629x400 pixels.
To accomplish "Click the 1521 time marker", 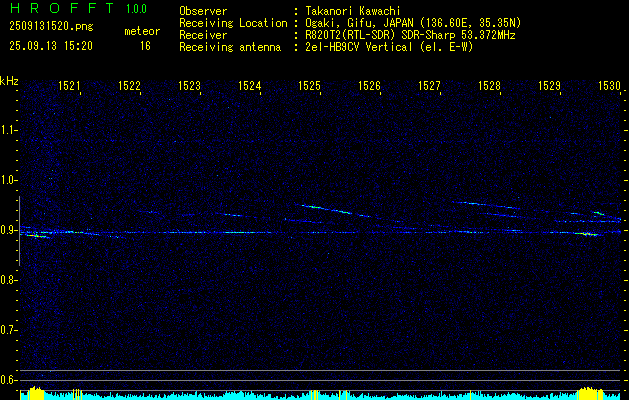I will pyautogui.click(x=70, y=85).
